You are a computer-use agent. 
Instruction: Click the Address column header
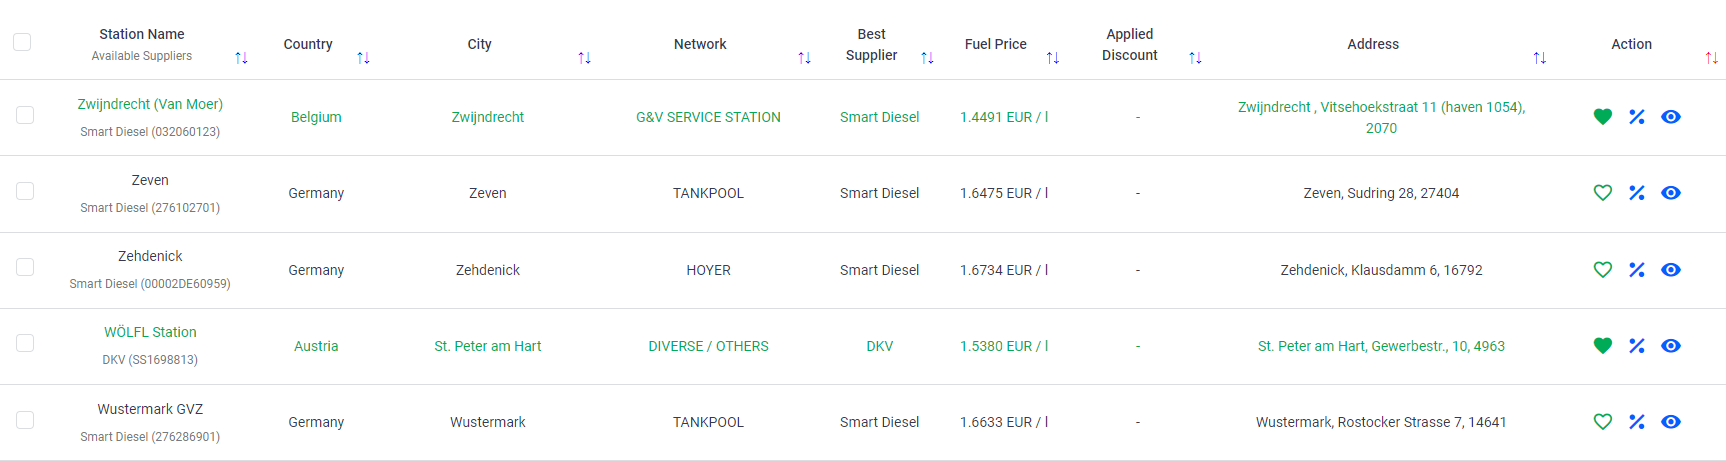1372,44
